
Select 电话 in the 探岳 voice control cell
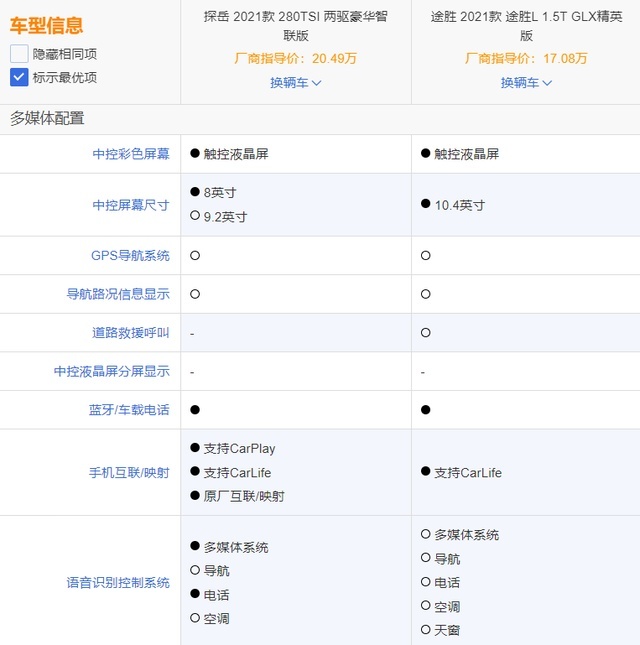coord(216,595)
